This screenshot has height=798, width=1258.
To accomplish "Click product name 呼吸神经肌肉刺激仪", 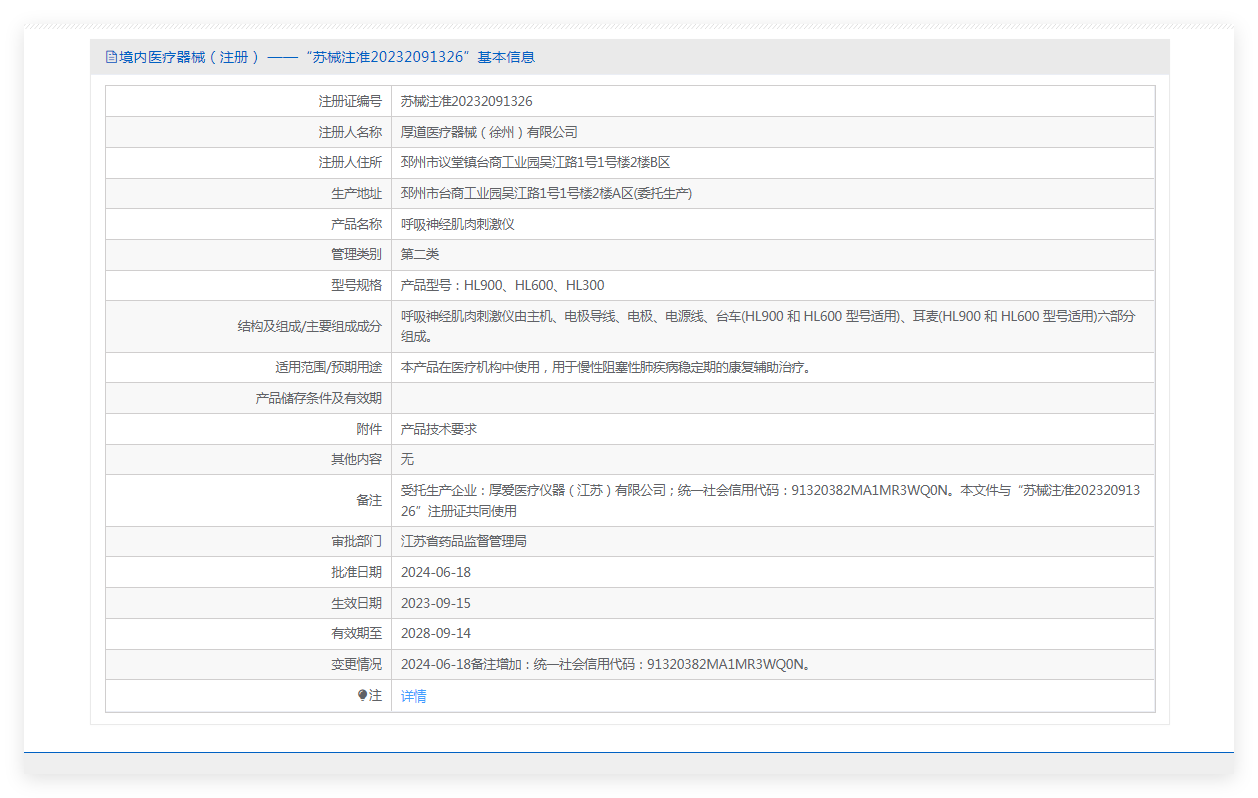I will pyautogui.click(x=458, y=225).
